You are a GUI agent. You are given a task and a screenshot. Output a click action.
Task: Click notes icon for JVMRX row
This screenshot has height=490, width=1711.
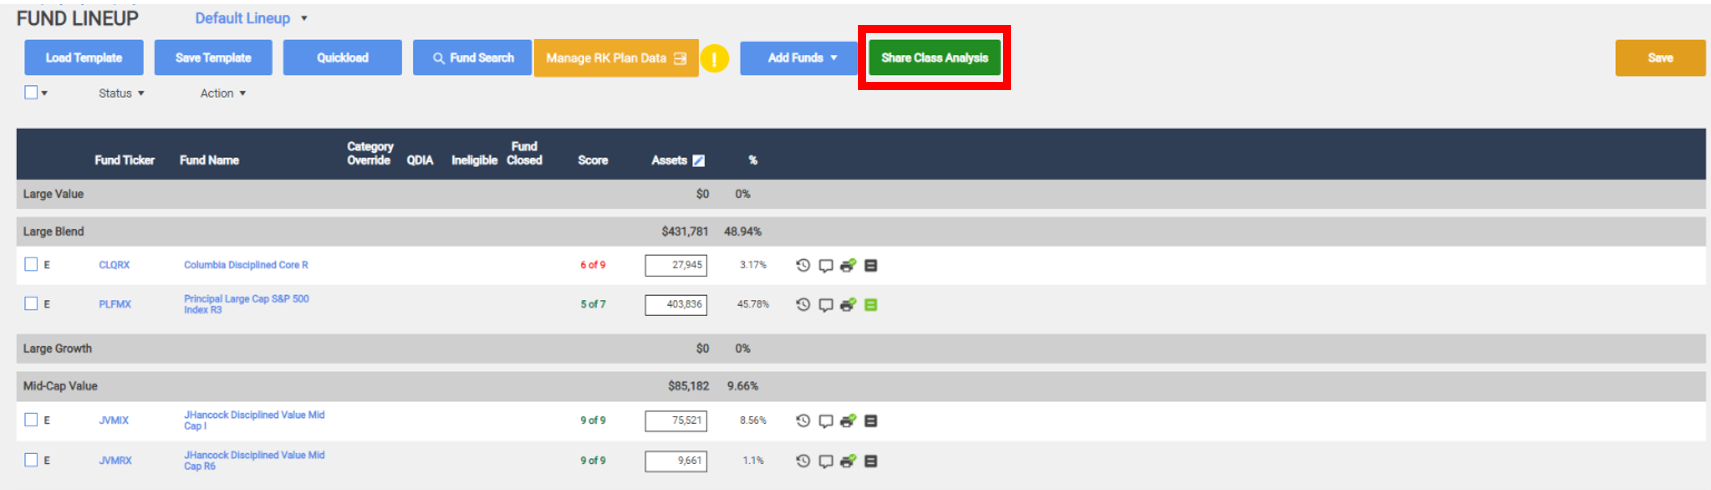click(871, 461)
